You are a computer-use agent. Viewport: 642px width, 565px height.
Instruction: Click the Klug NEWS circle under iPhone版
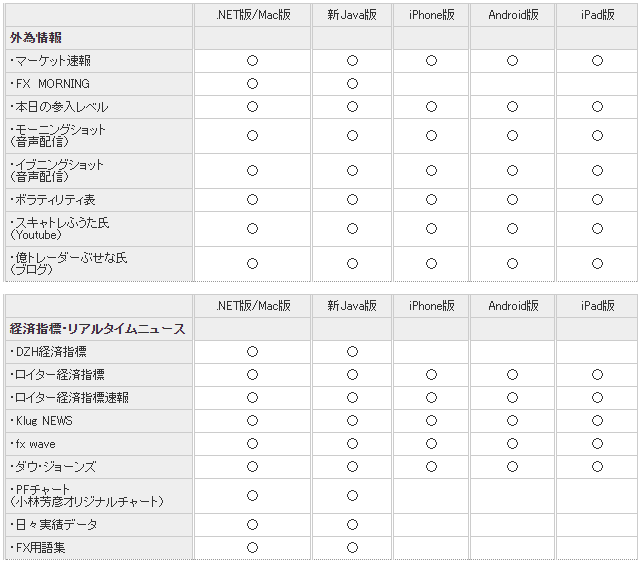[x=431, y=421]
